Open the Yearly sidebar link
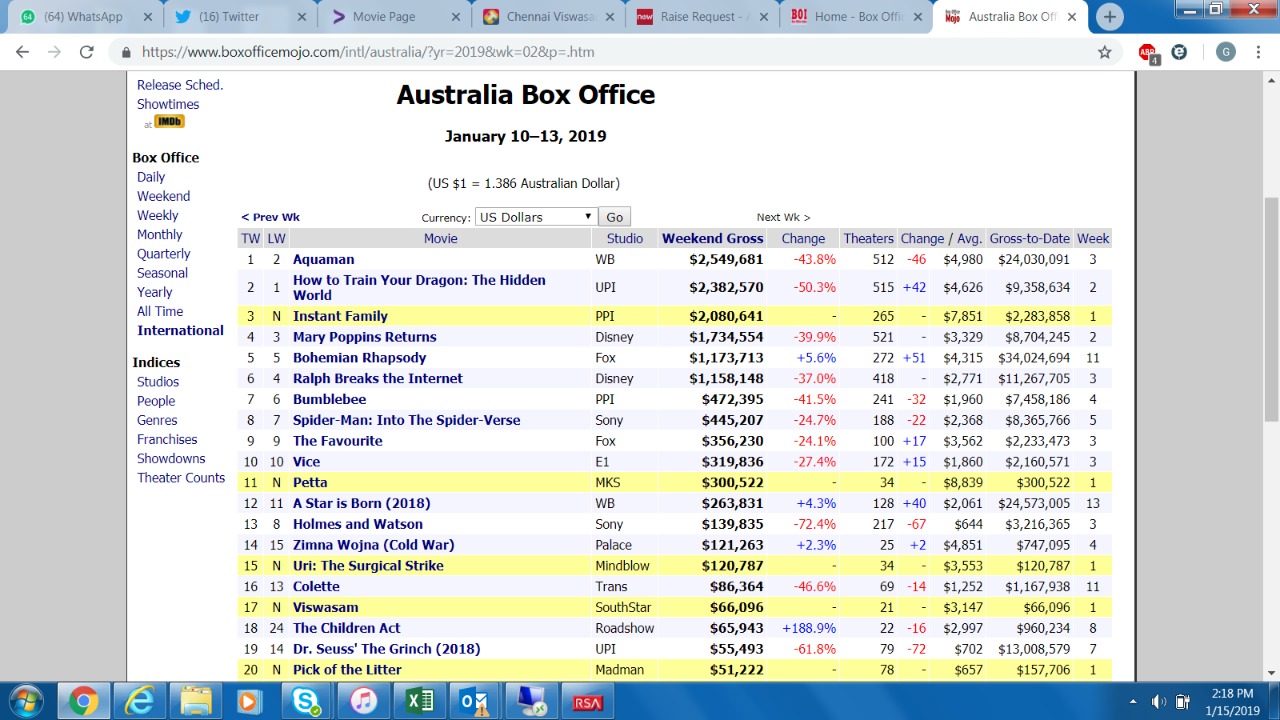Viewport: 1280px width, 720px height. coord(155,292)
